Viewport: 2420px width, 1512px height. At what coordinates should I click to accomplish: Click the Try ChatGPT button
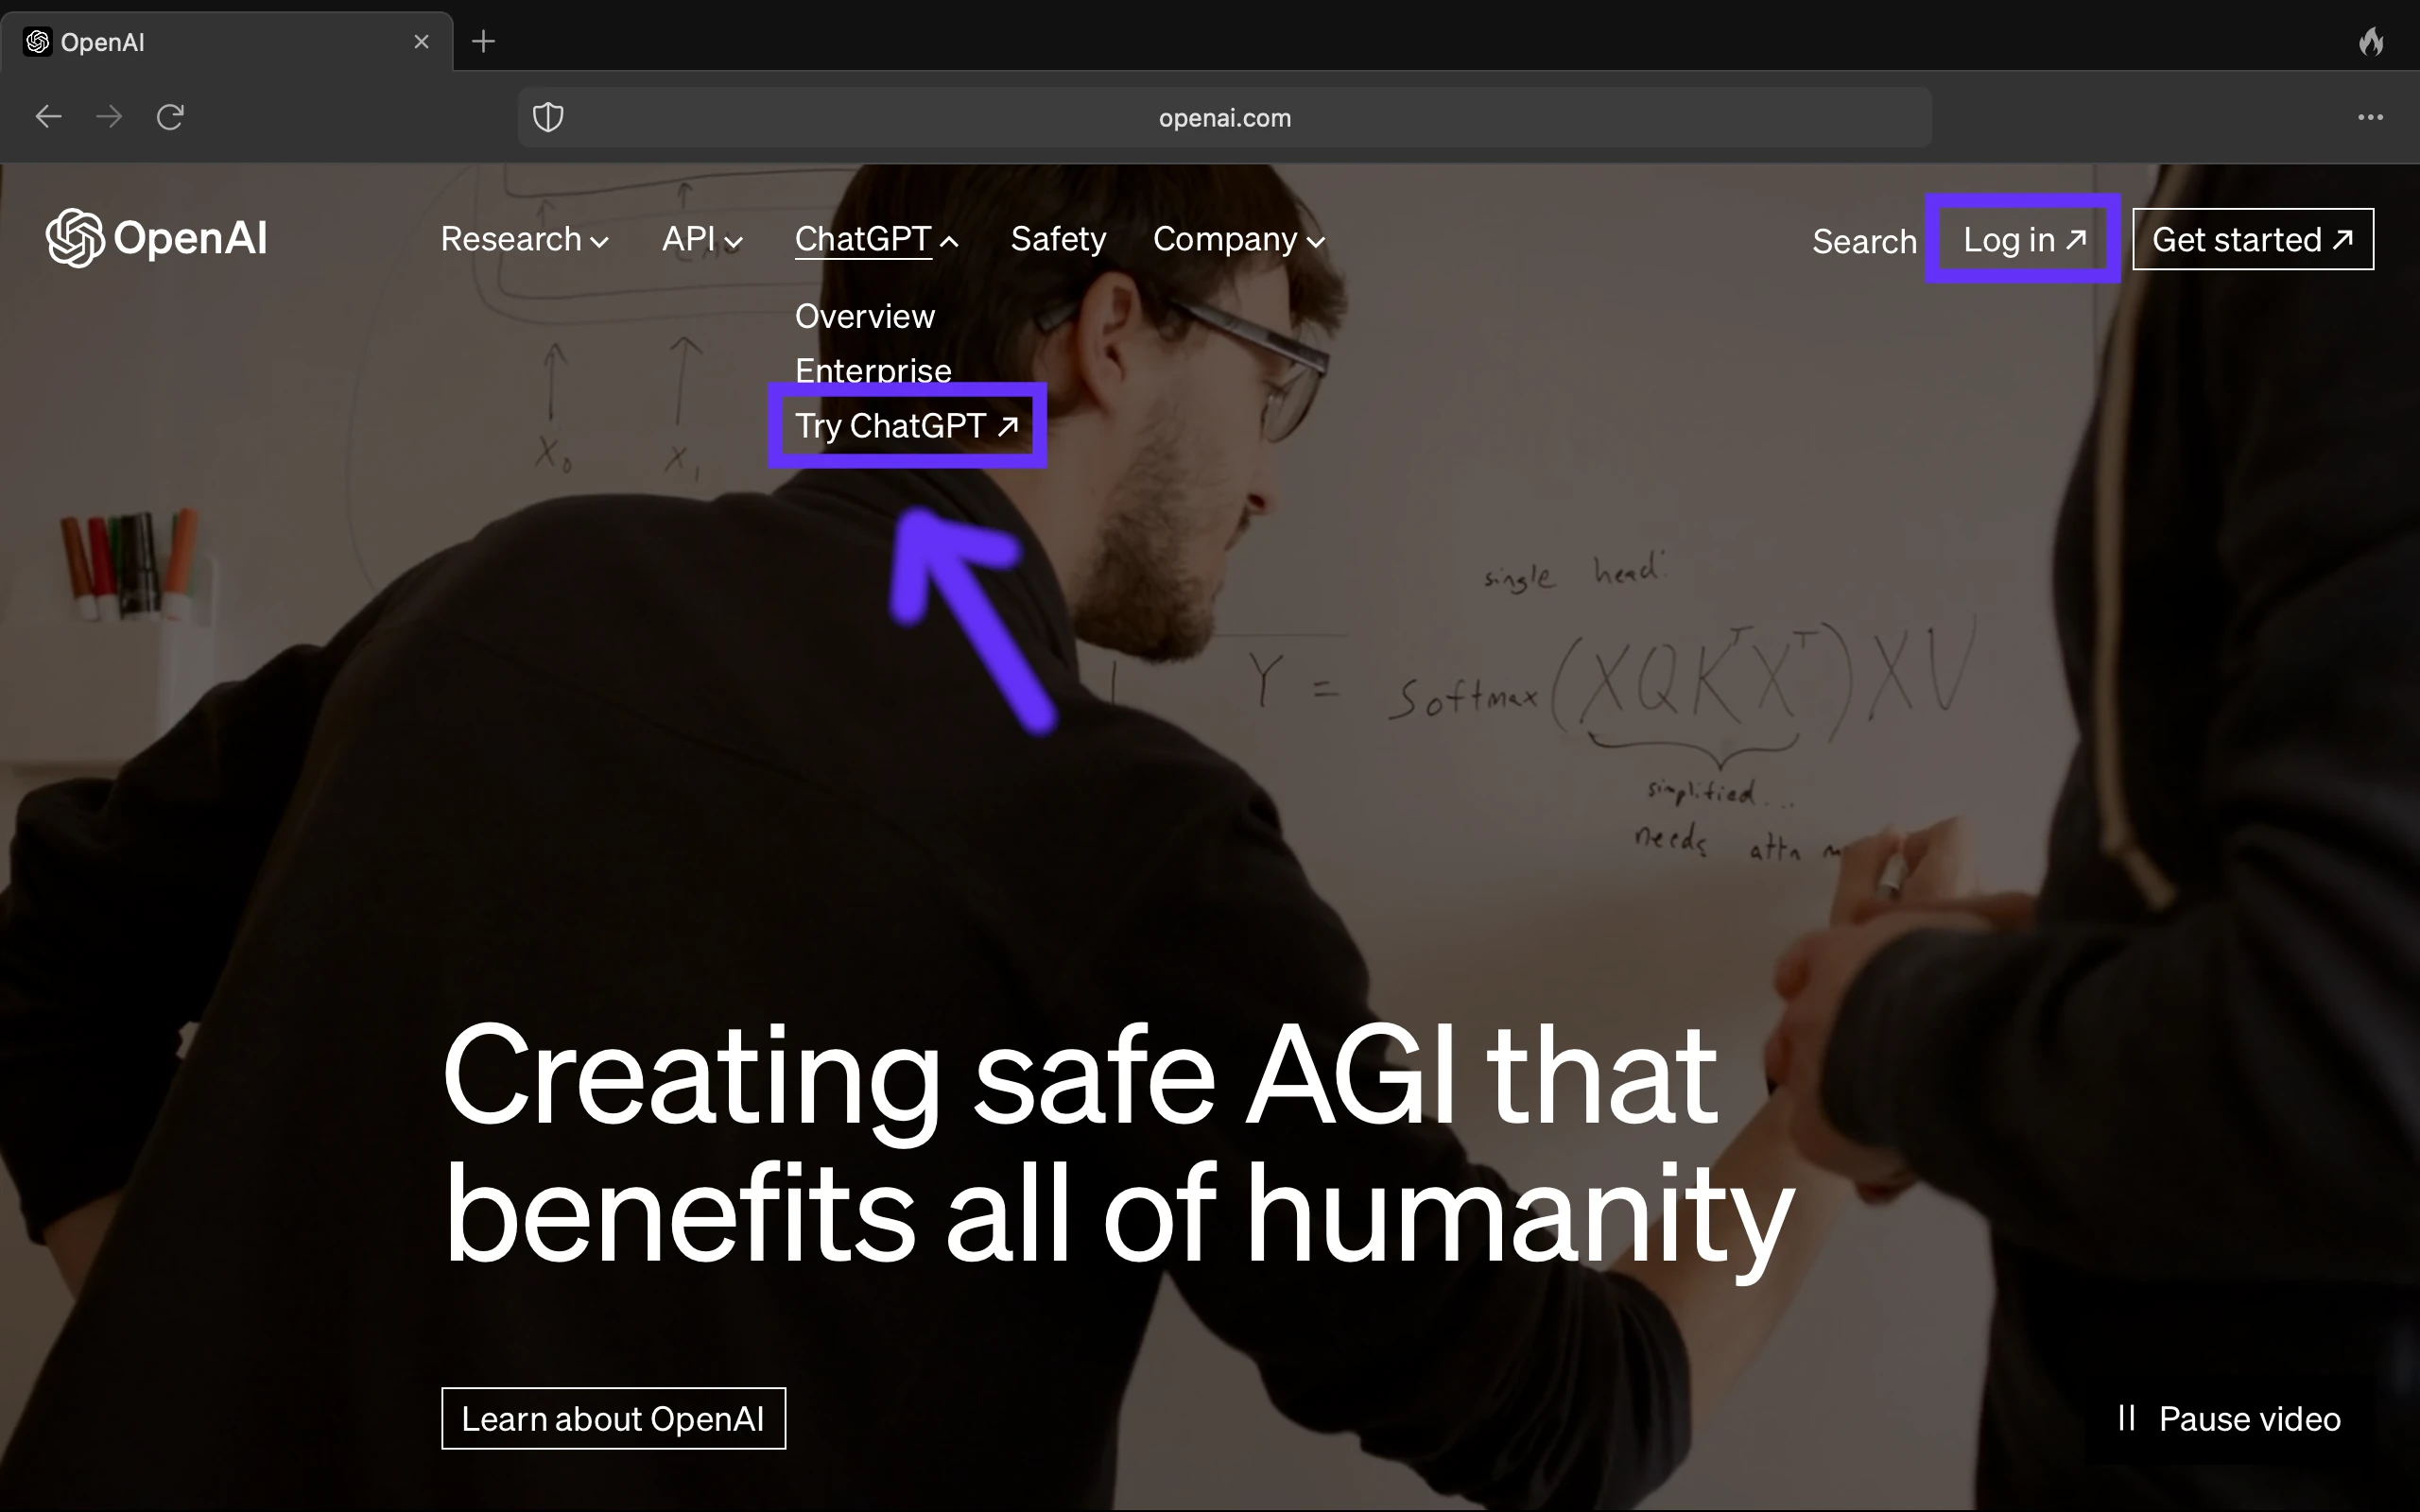[905, 427]
